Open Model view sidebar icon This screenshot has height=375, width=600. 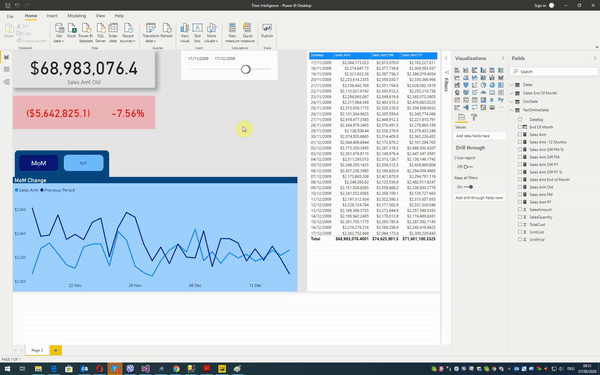(x=7, y=82)
